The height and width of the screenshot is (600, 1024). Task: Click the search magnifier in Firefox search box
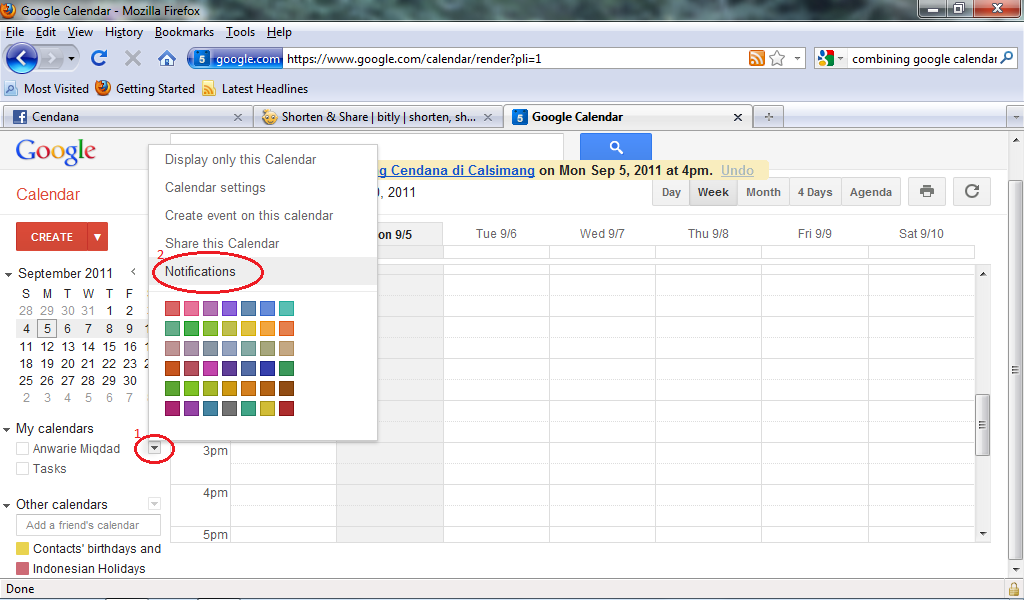tap(1006, 58)
